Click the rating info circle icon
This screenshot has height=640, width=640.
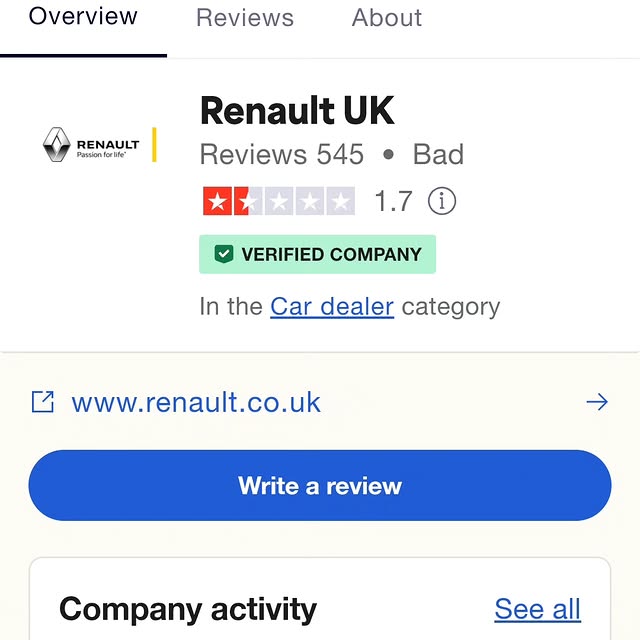[442, 201]
